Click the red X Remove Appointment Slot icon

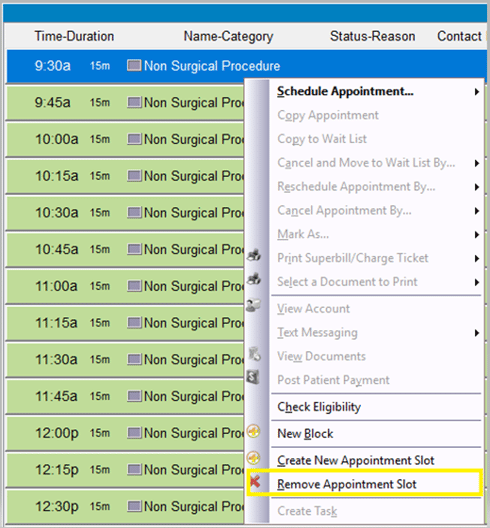[x=255, y=482]
